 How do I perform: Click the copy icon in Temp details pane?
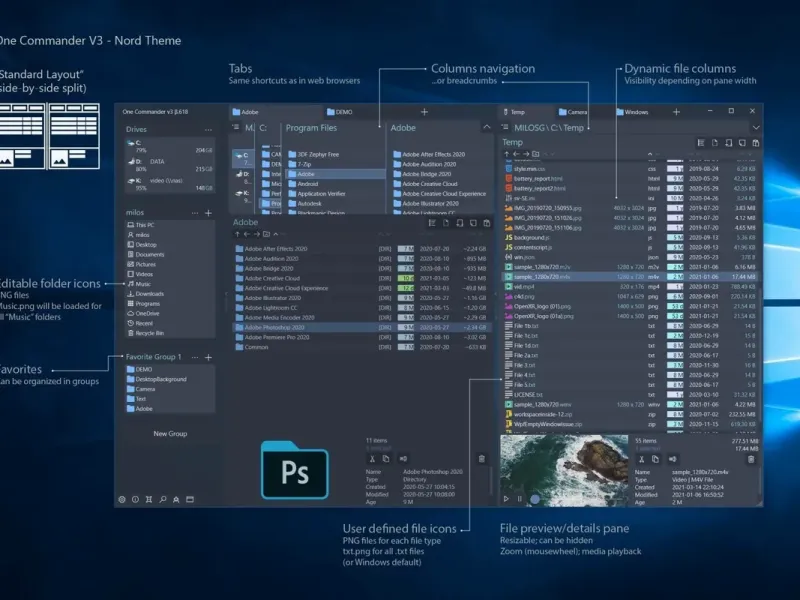656,459
